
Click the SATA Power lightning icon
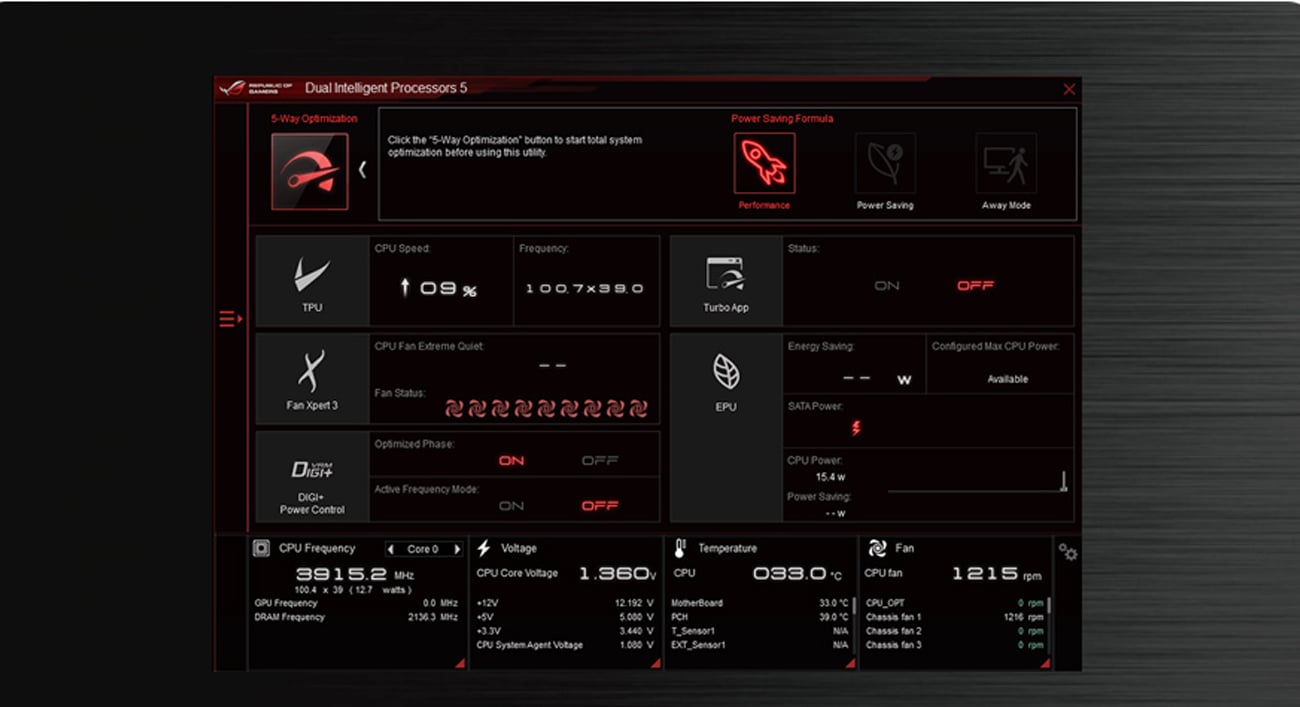point(856,428)
